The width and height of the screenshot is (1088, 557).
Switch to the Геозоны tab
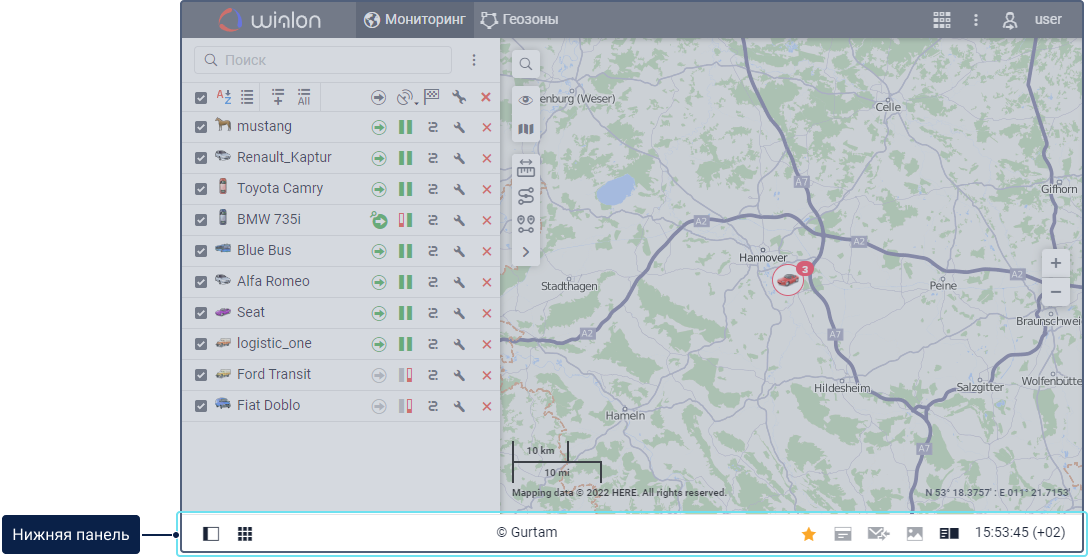point(519,19)
